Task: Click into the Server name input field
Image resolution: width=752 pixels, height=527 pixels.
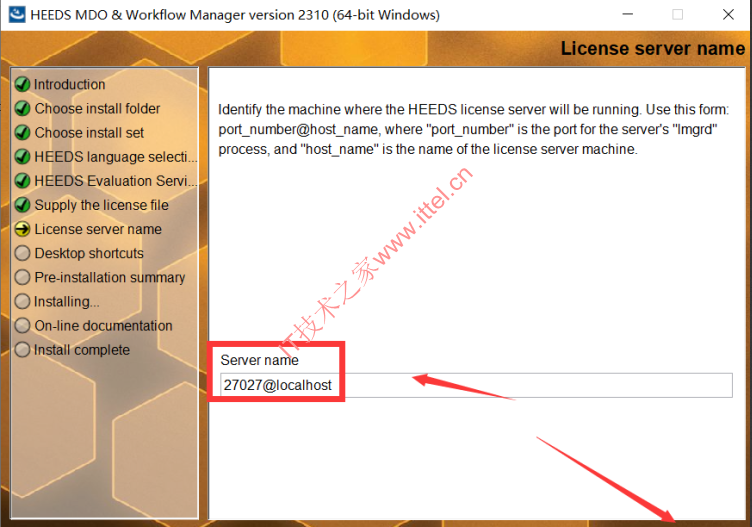Action: tap(476, 385)
